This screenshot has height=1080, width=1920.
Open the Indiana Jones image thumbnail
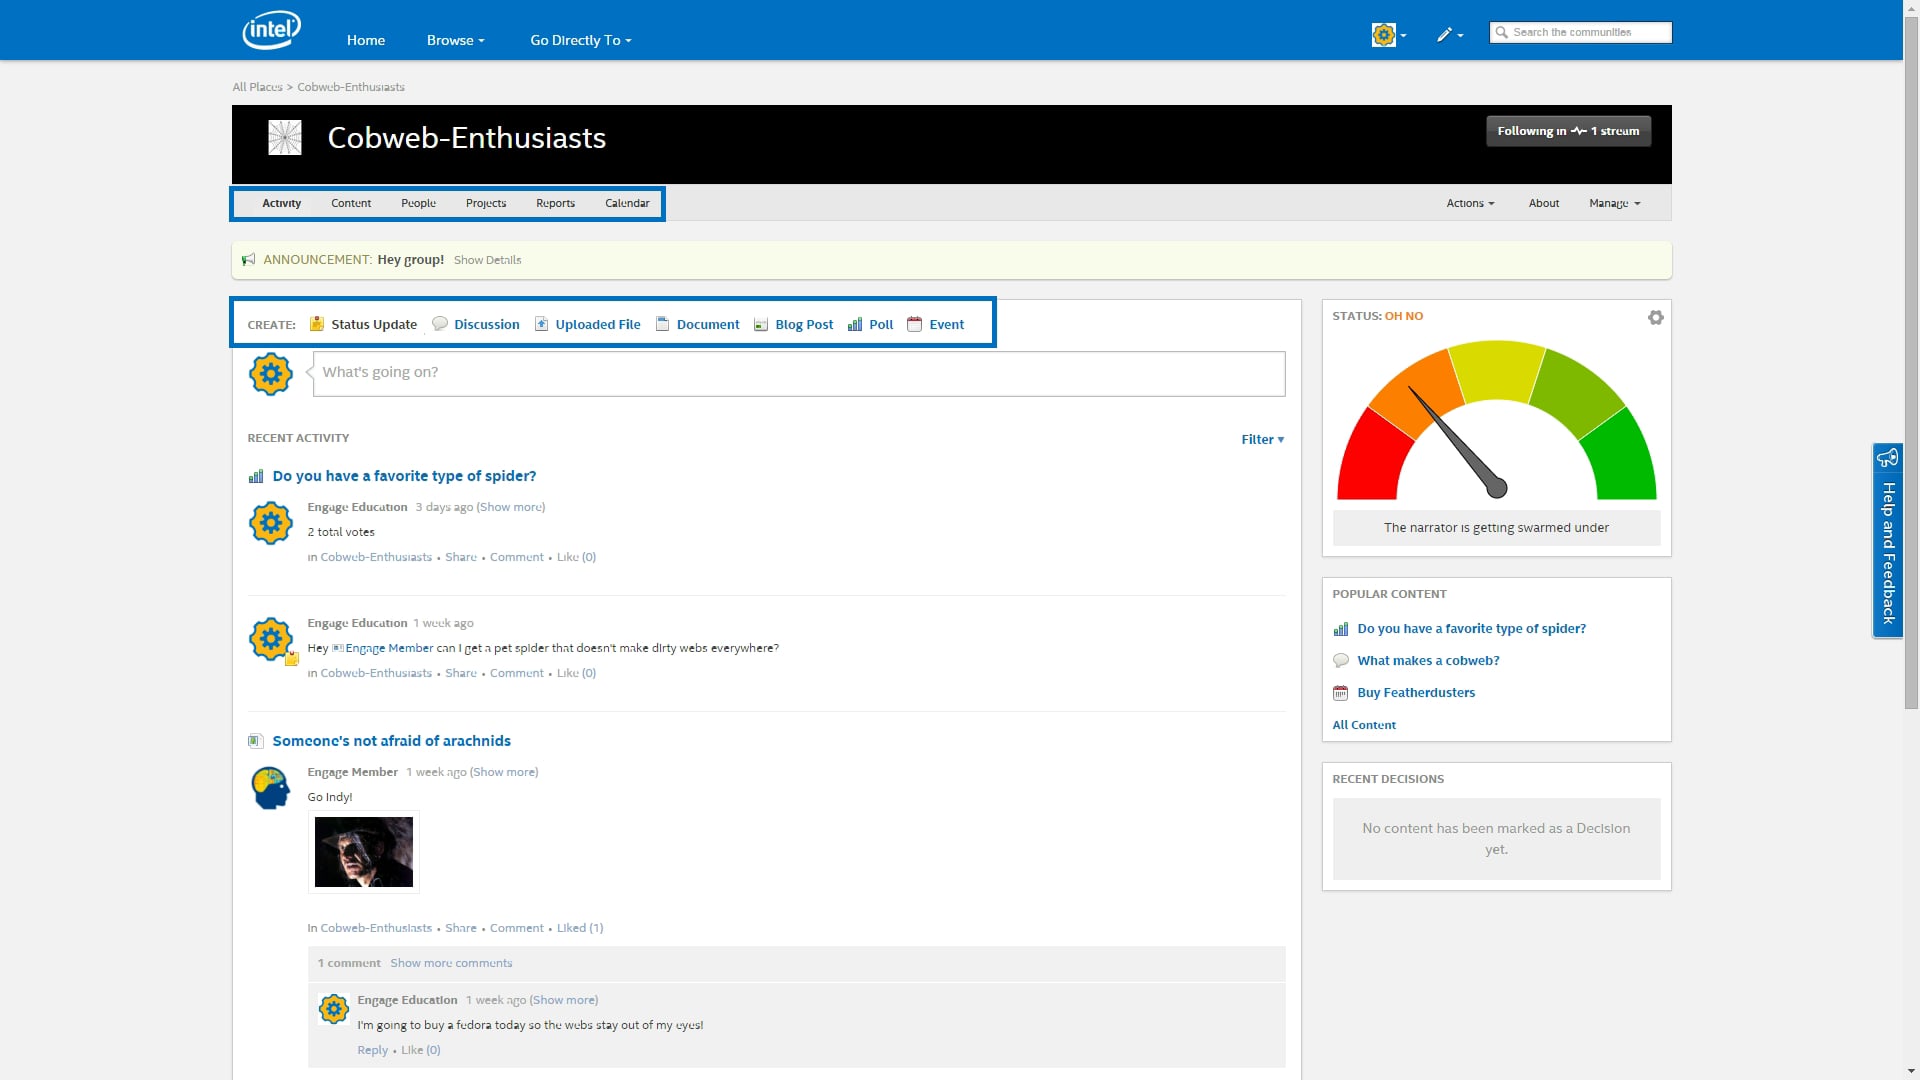tap(364, 852)
